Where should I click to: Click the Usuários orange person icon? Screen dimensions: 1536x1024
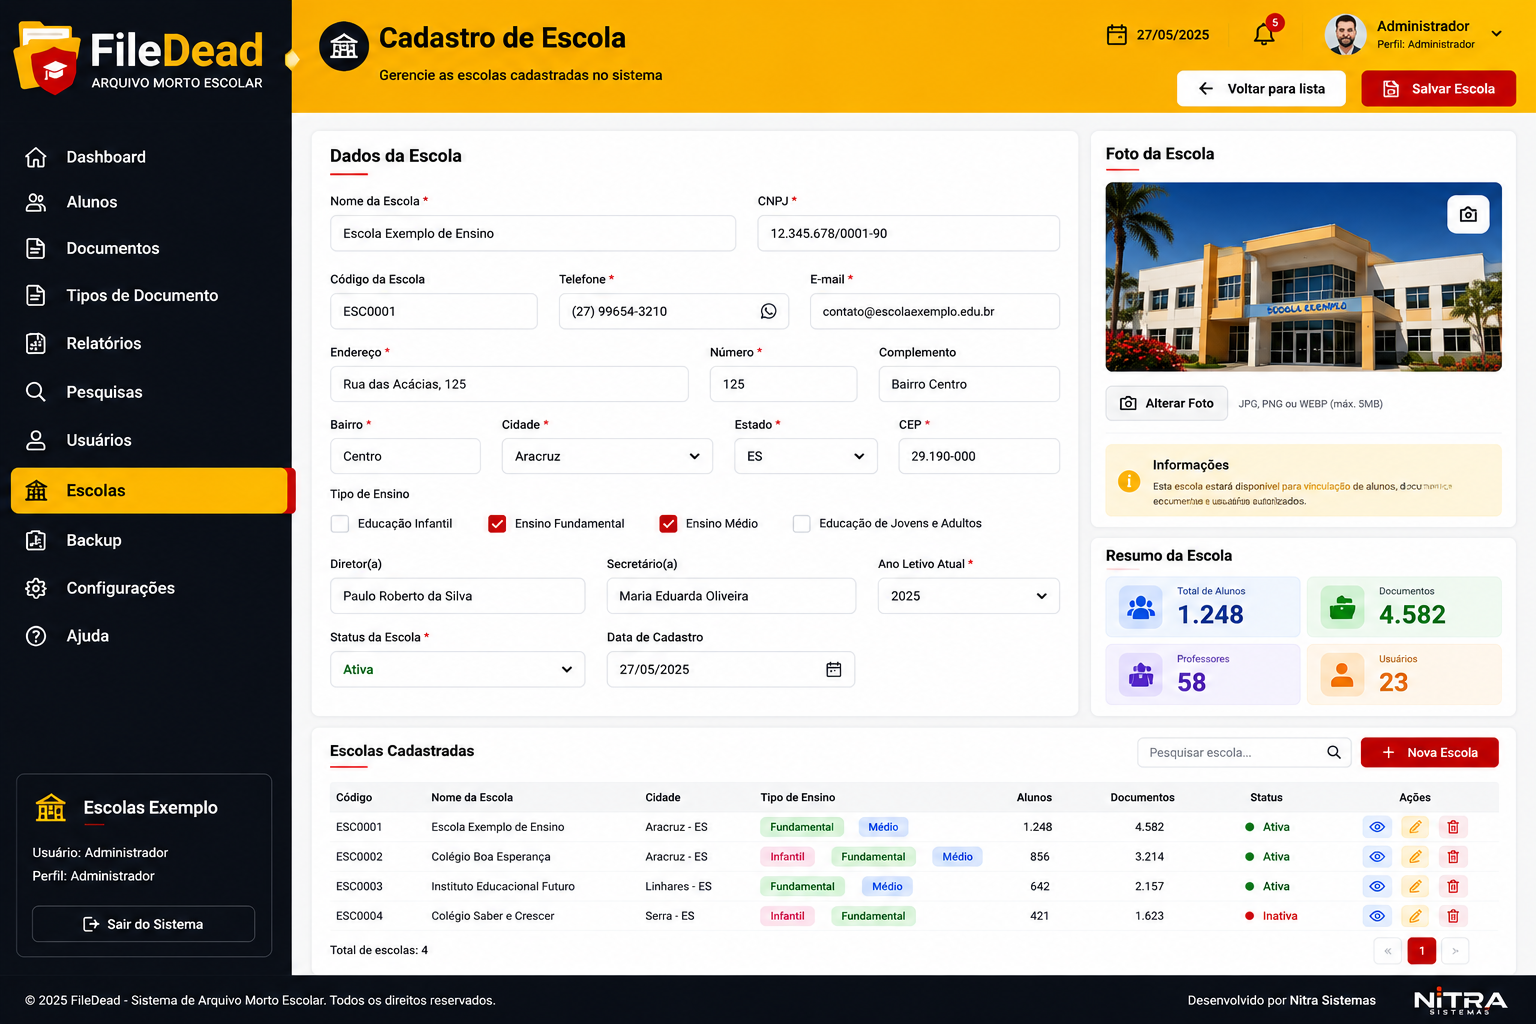1343,675
